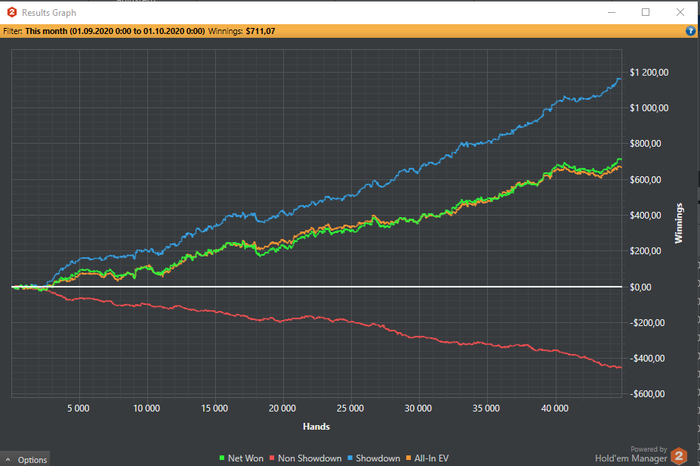Image resolution: width=700 pixels, height=466 pixels.
Task: Click the blue Showdown color swatch
Action: point(350,458)
